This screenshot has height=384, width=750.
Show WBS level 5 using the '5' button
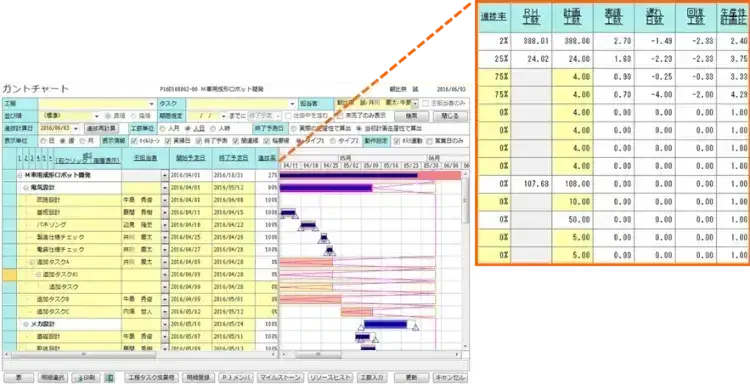coord(44,158)
